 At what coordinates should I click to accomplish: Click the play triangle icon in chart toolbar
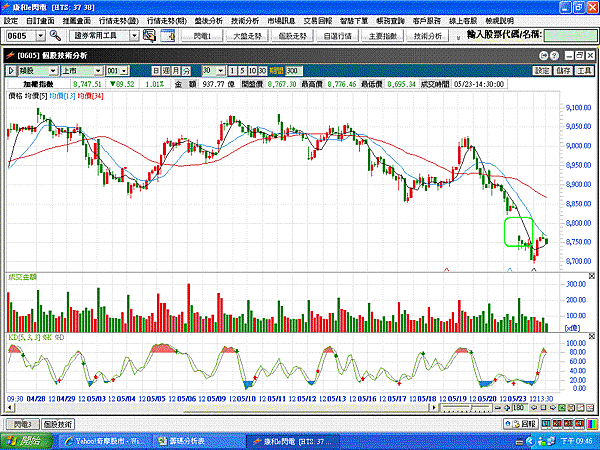[x=11, y=71]
